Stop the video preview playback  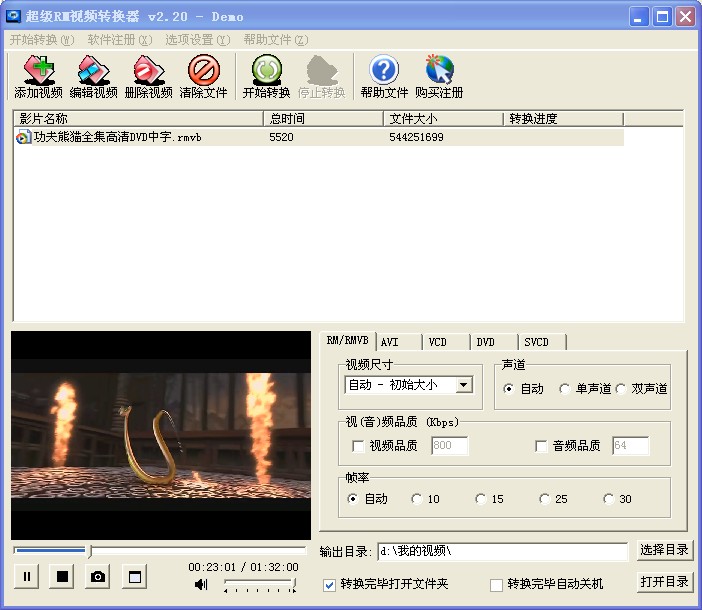click(62, 576)
